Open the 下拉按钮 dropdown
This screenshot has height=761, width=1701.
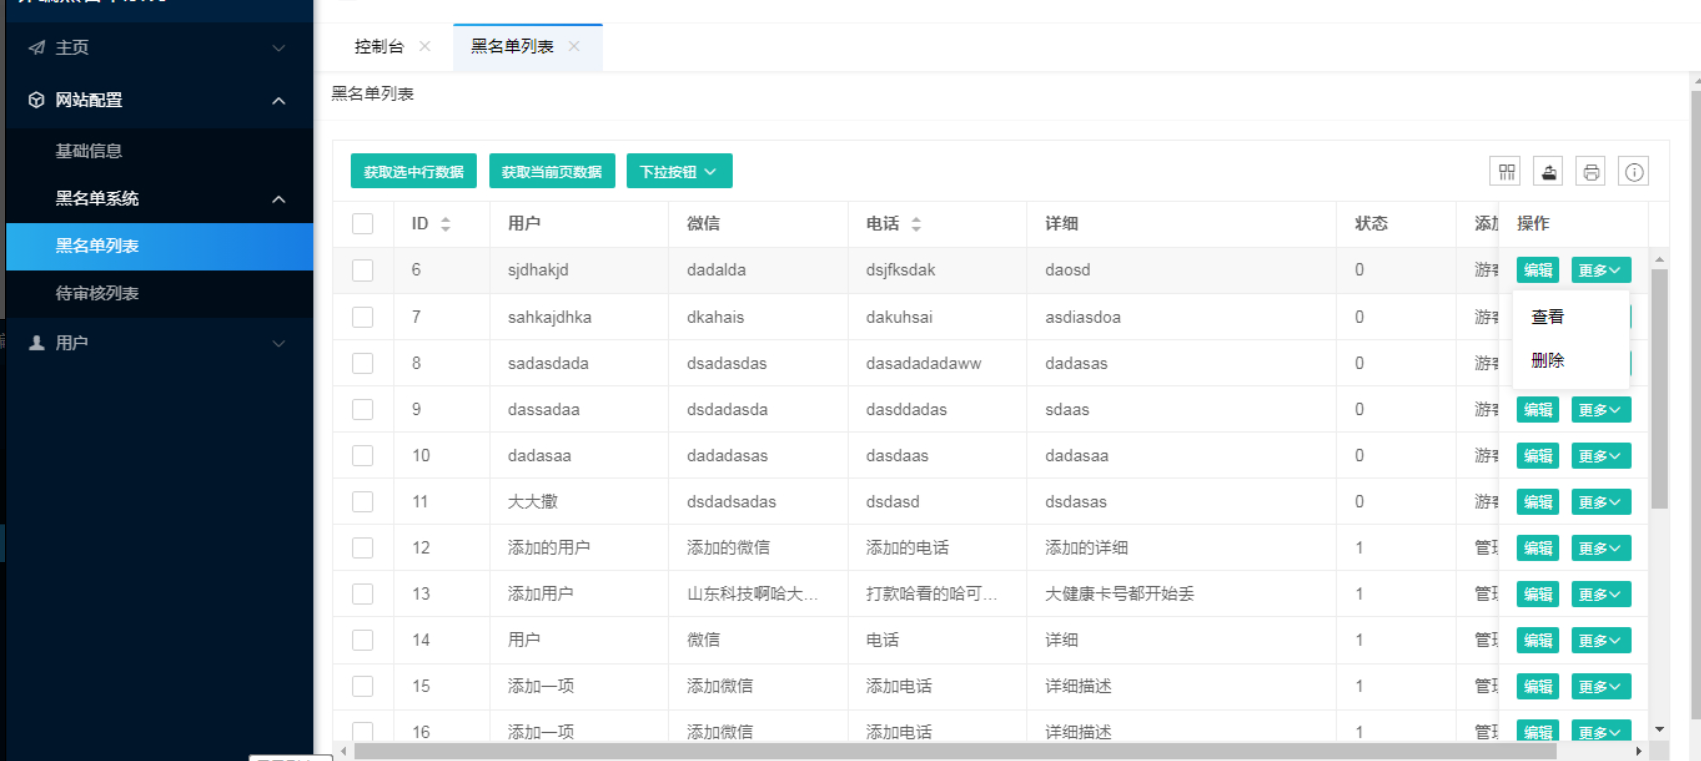click(679, 171)
